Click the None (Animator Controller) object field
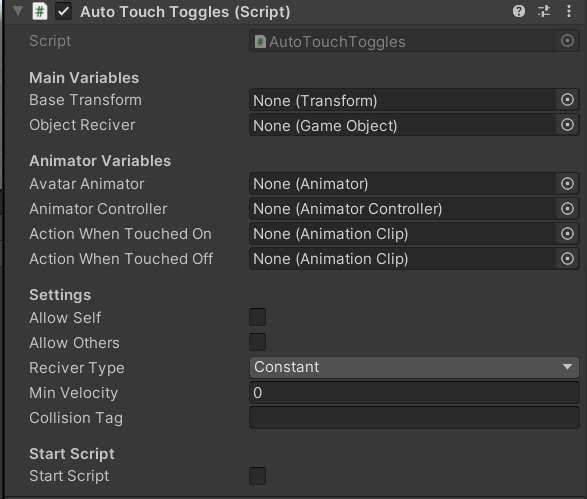Image resolution: width=587 pixels, height=499 pixels. 403,209
